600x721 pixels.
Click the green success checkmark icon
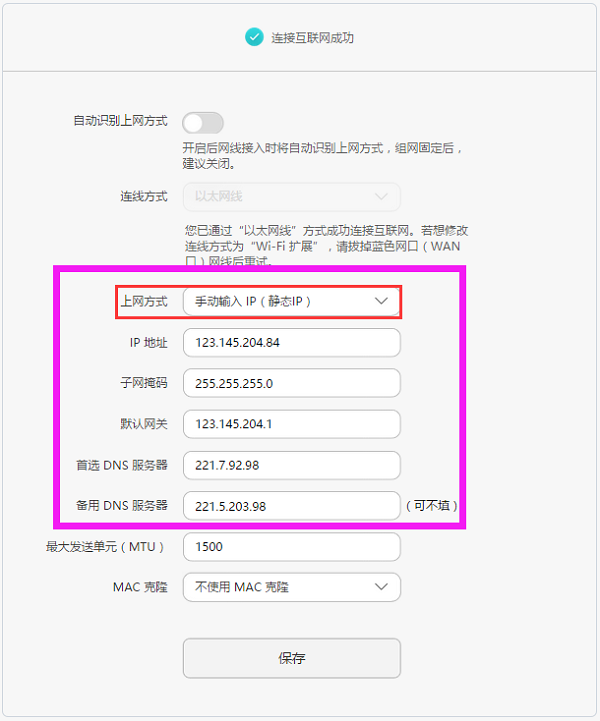254,38
